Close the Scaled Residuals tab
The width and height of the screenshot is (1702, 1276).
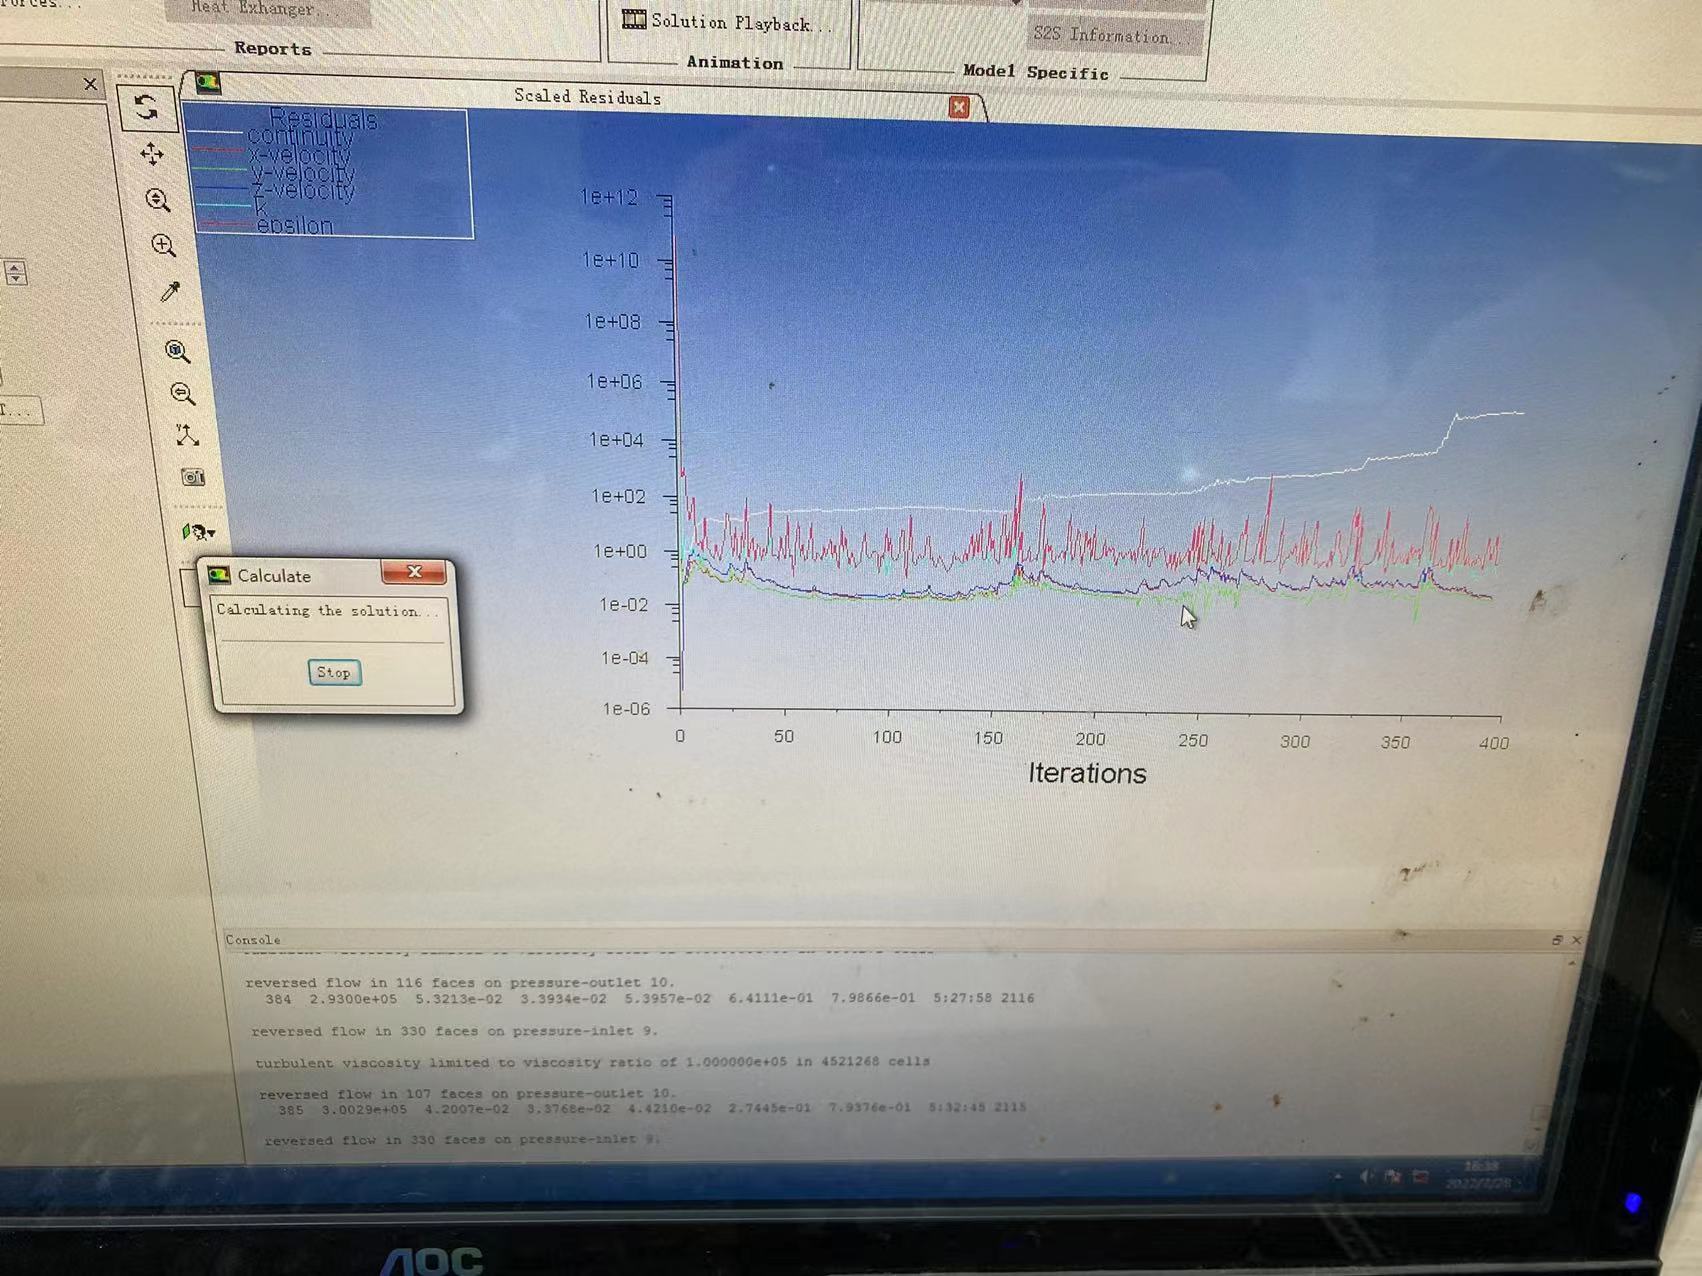point(959,107)
